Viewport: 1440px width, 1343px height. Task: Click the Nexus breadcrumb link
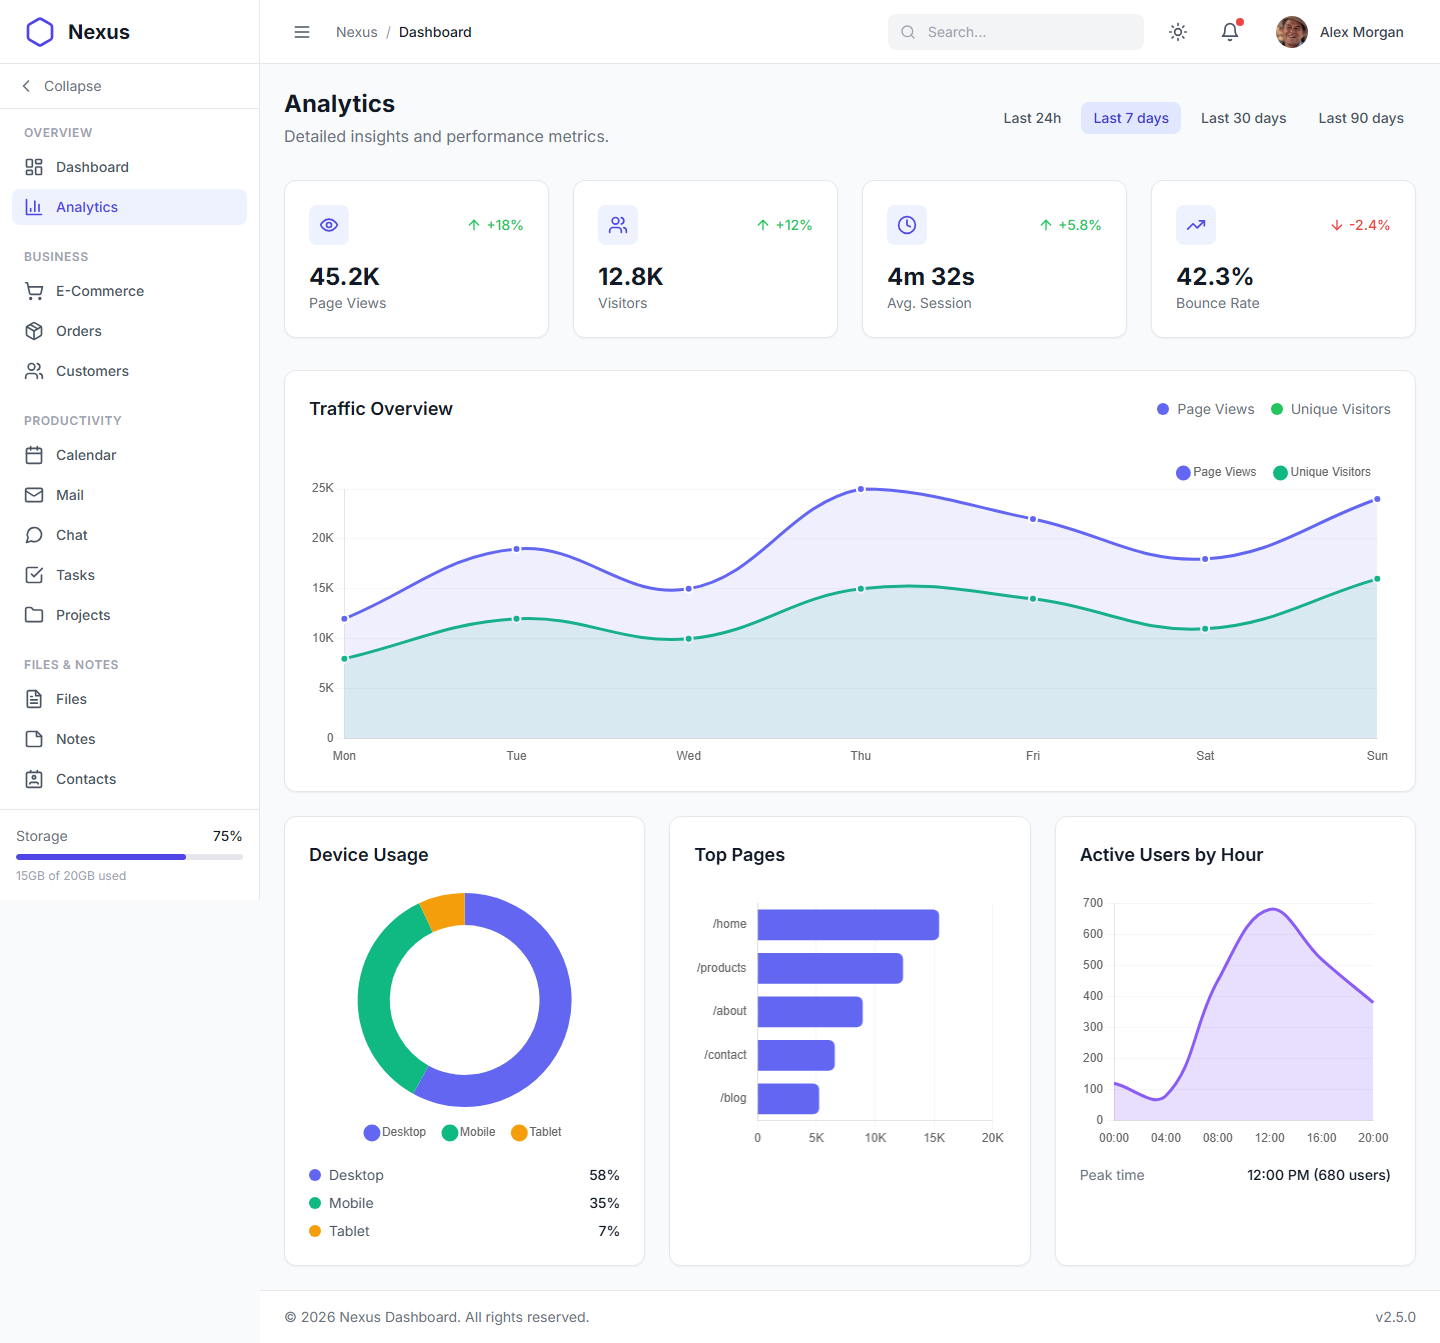tap(357, 32)
